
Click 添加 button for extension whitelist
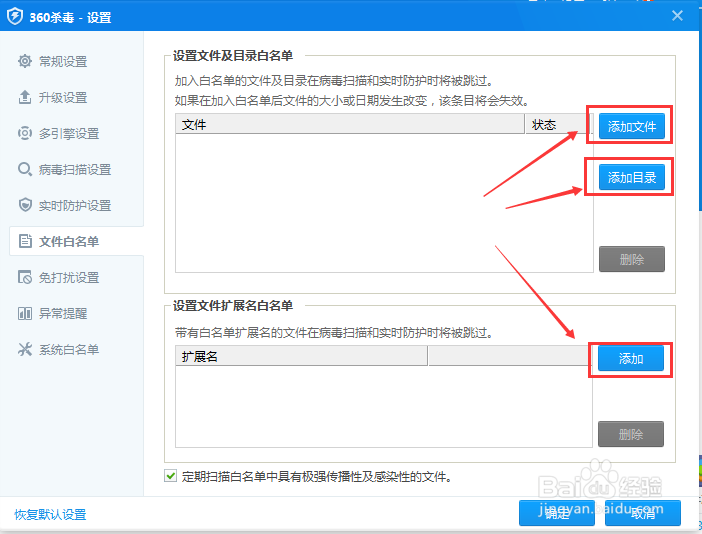(x=631, y=358)
